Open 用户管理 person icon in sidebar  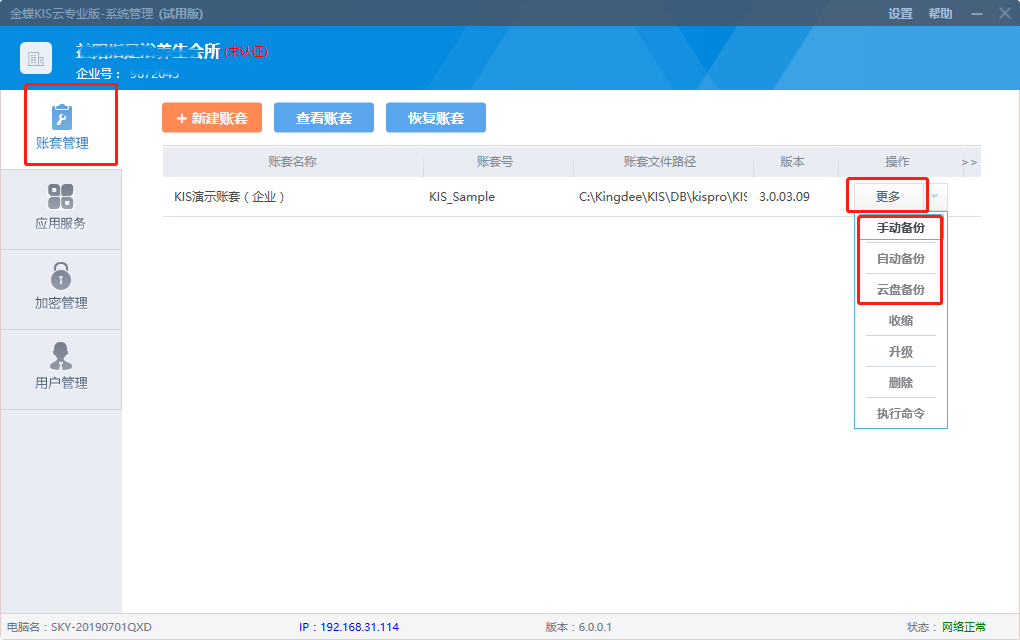point(60,356)
